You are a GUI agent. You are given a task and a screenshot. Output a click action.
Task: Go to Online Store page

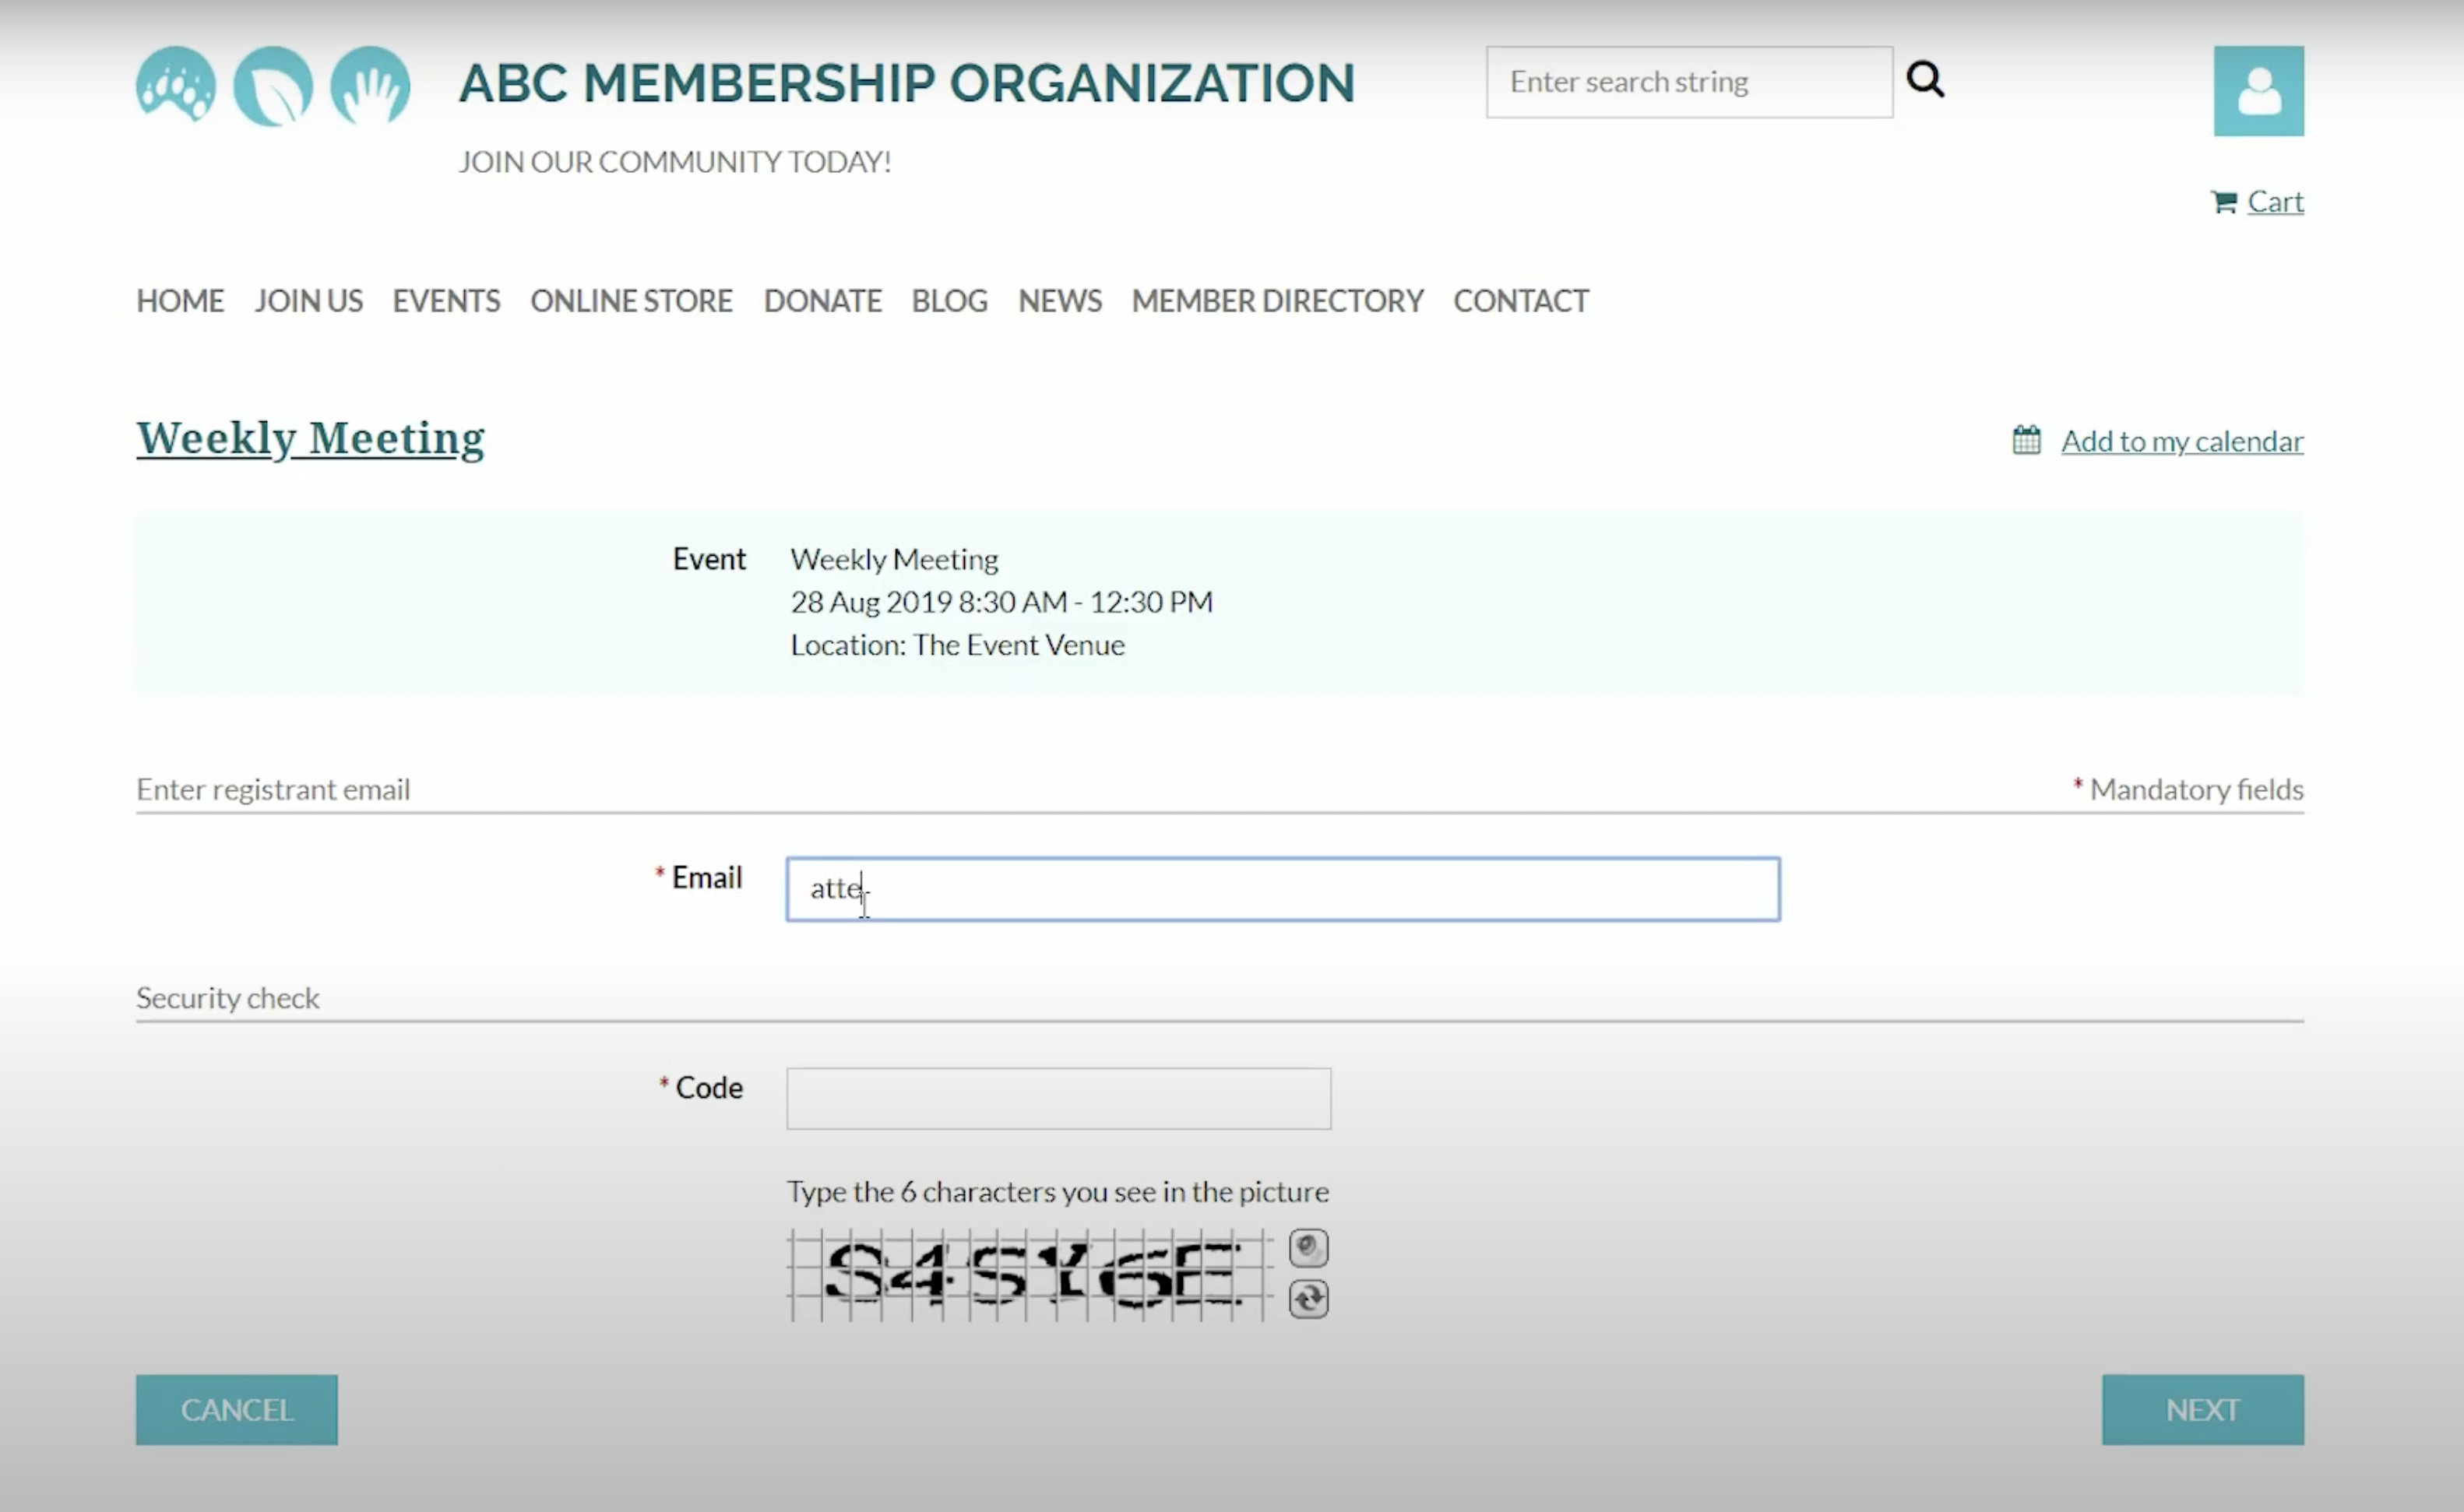631,301
